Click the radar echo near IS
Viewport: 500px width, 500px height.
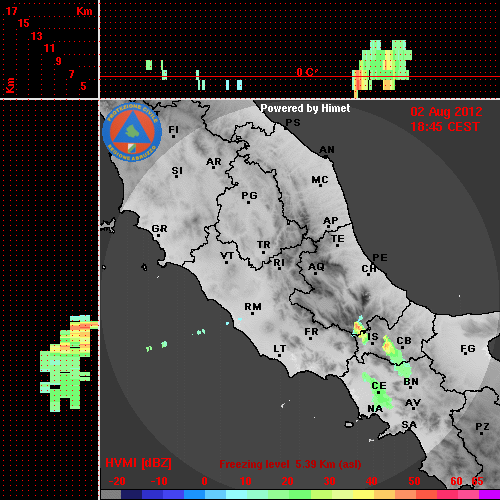coord(360,330)
